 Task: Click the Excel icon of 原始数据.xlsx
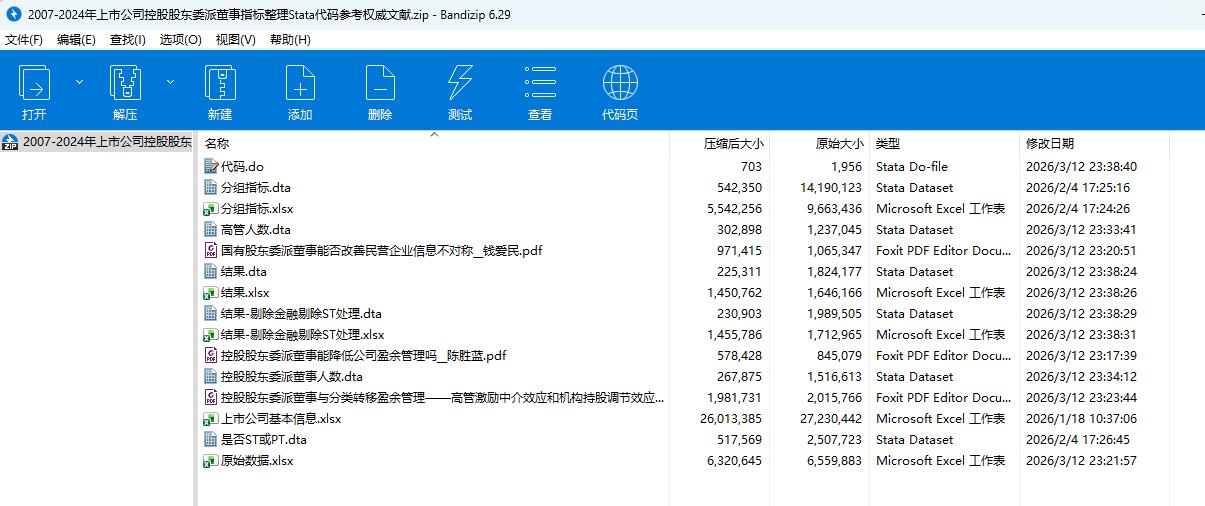[x=210, y=461]
